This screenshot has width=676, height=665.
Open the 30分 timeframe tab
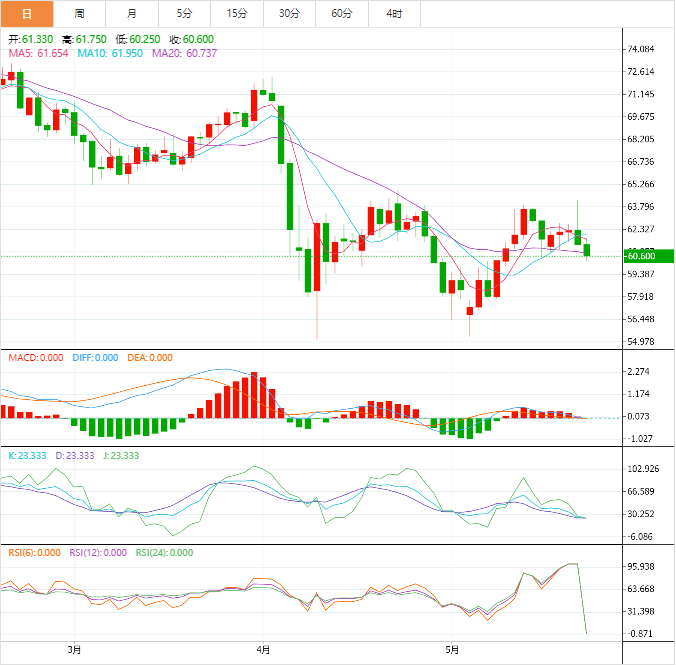coord(289,14)
